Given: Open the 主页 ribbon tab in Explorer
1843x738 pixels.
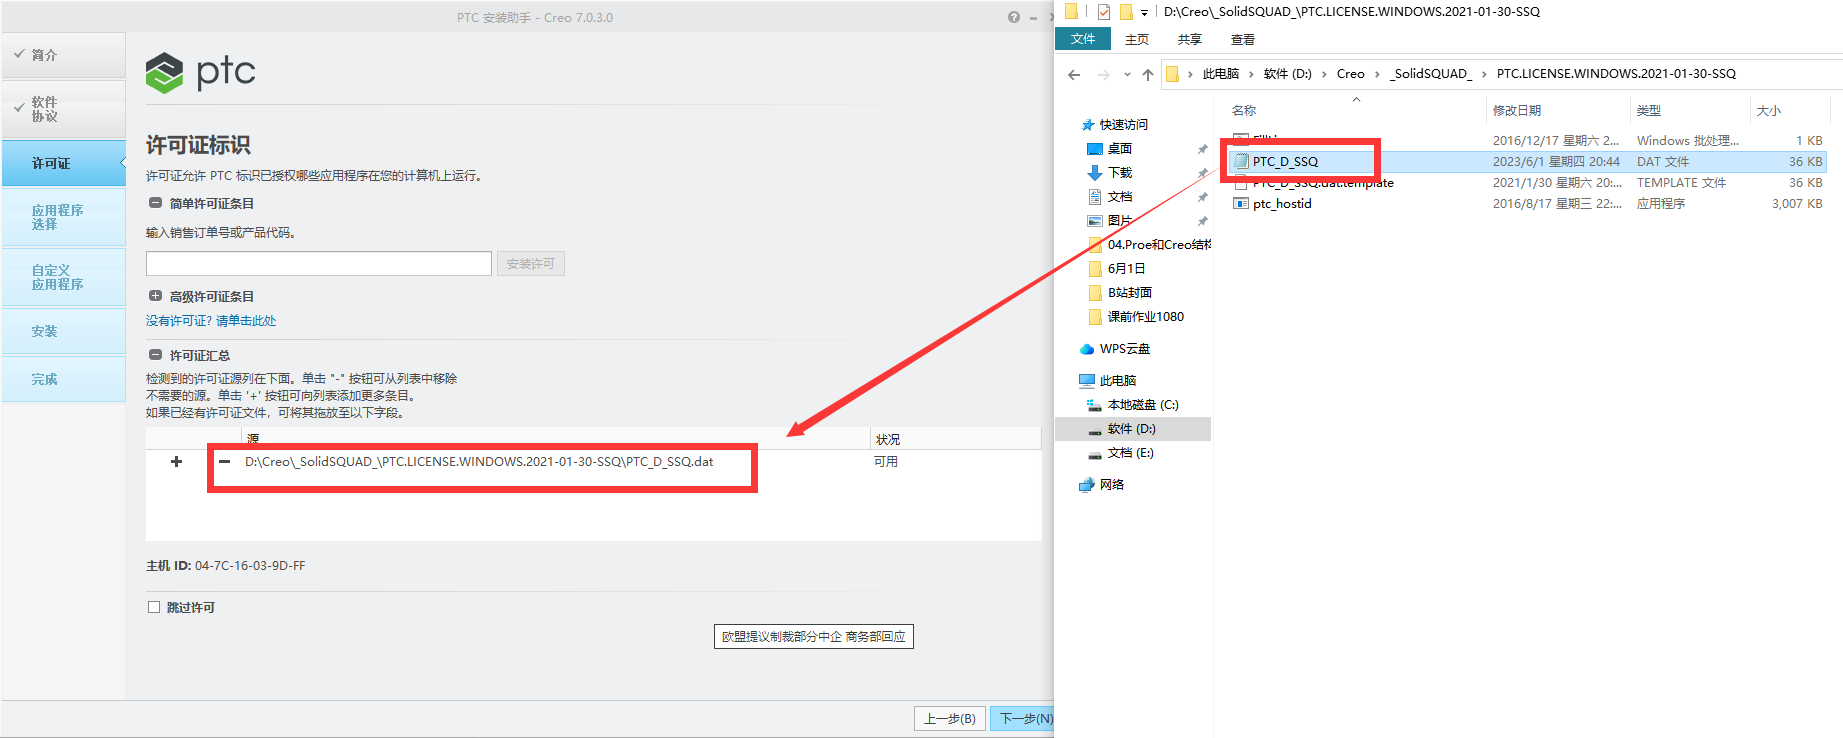Looking at the screenshot, I should click(x=1137, y=40).
